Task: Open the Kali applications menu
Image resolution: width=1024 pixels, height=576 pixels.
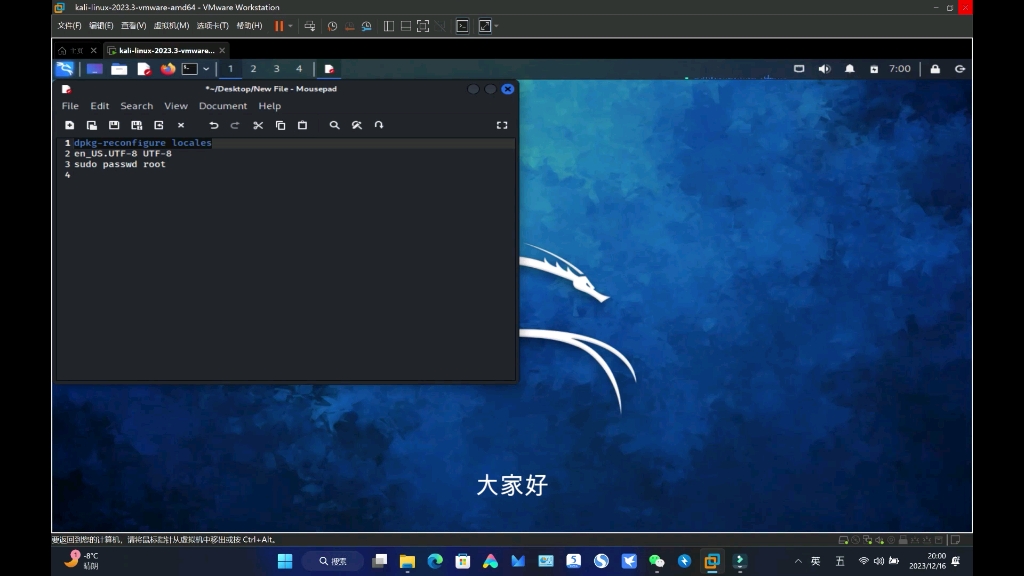Action: point(65,69)
